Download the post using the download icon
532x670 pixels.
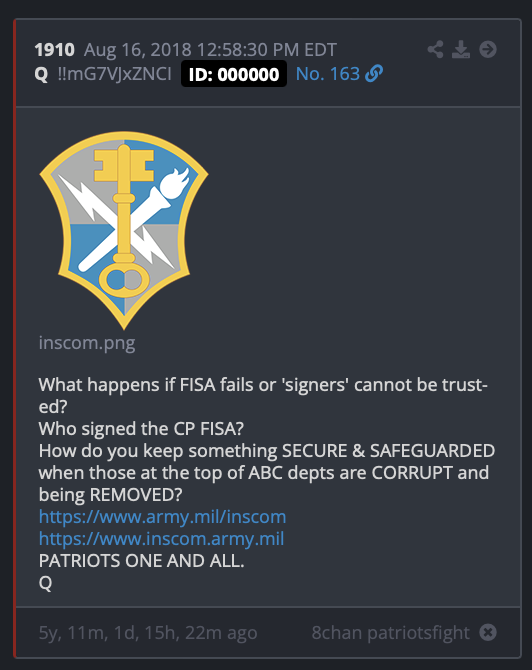[461, 50]
